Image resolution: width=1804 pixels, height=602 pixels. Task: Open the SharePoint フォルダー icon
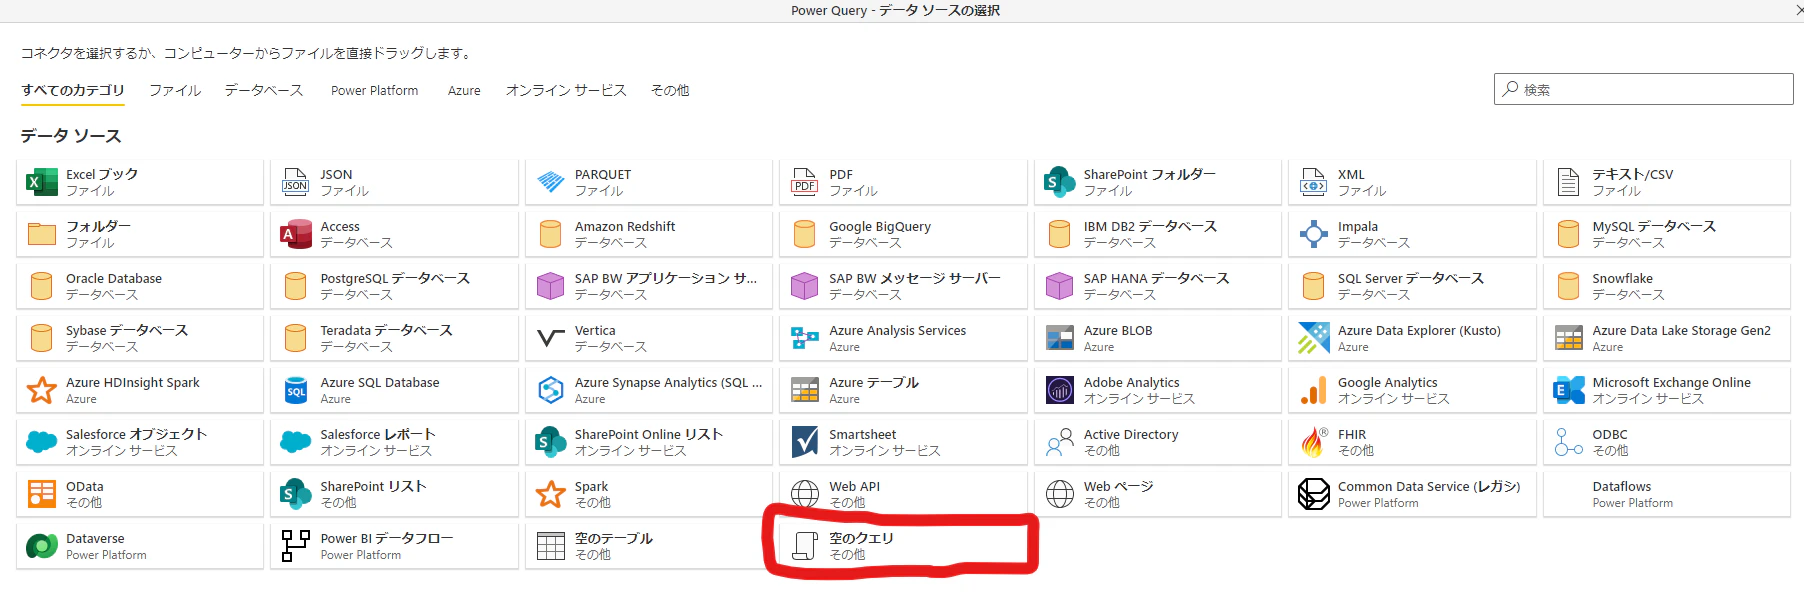[1059, 182]
